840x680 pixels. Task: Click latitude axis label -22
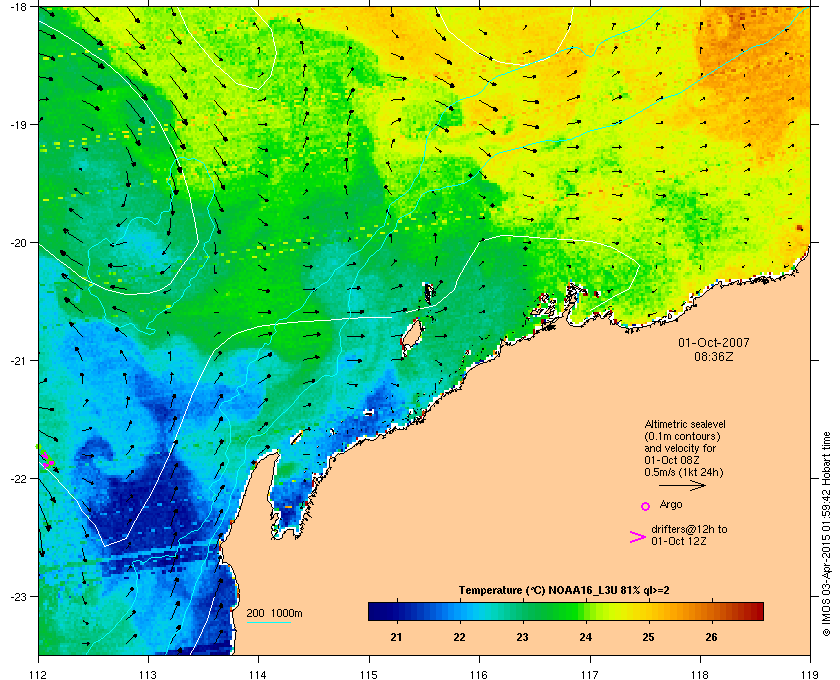[17, 479]
